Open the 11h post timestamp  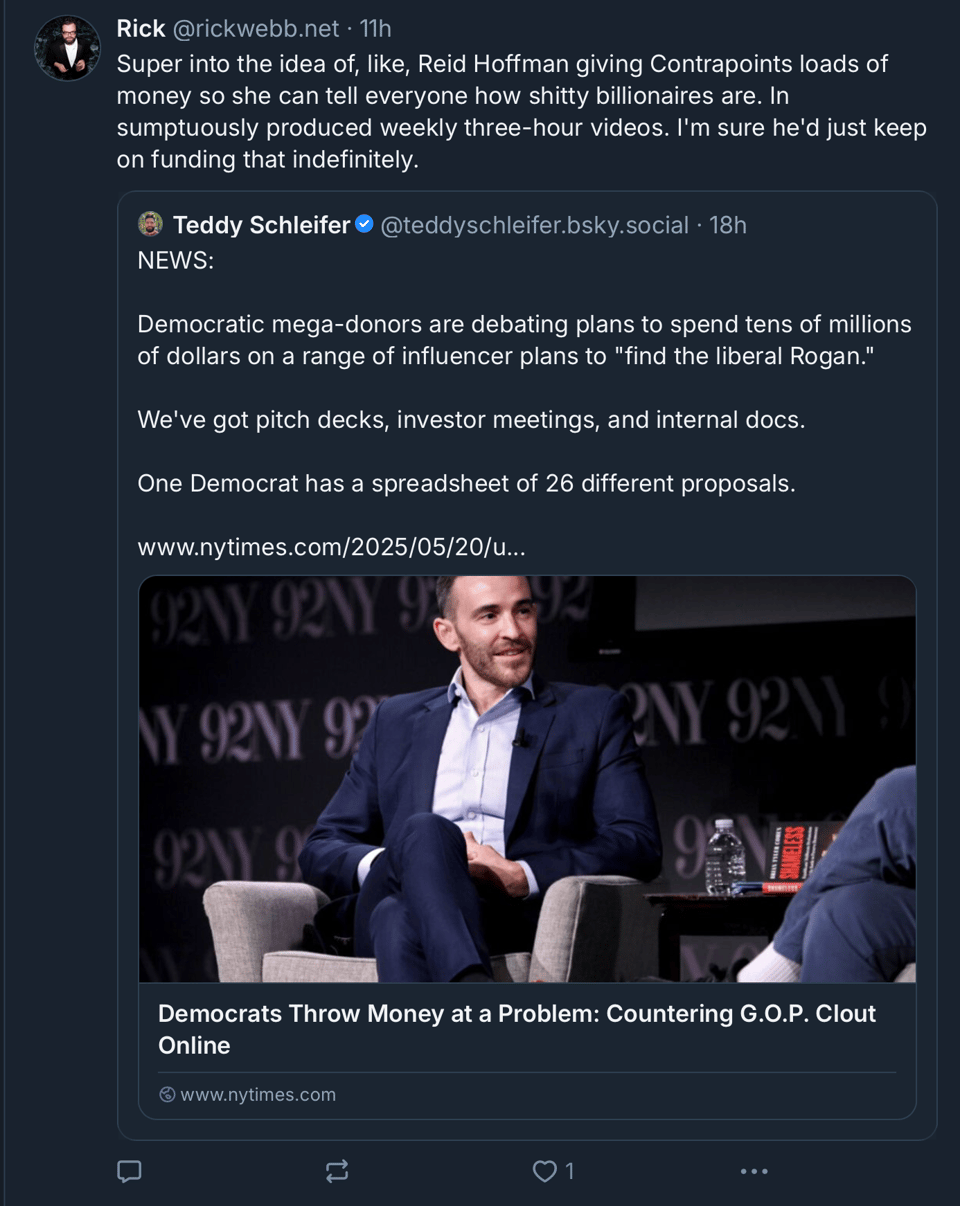coord(376,29)
